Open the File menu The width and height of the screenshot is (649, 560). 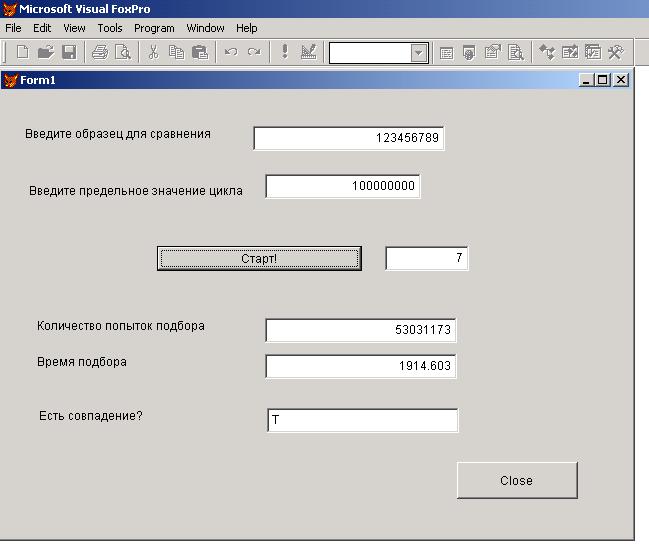13,28
